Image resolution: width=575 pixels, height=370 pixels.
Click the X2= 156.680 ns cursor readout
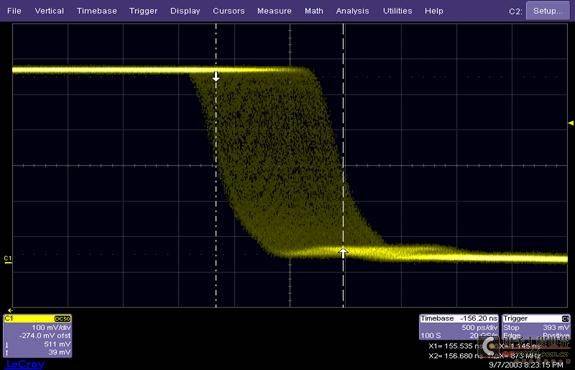point(455,356)
